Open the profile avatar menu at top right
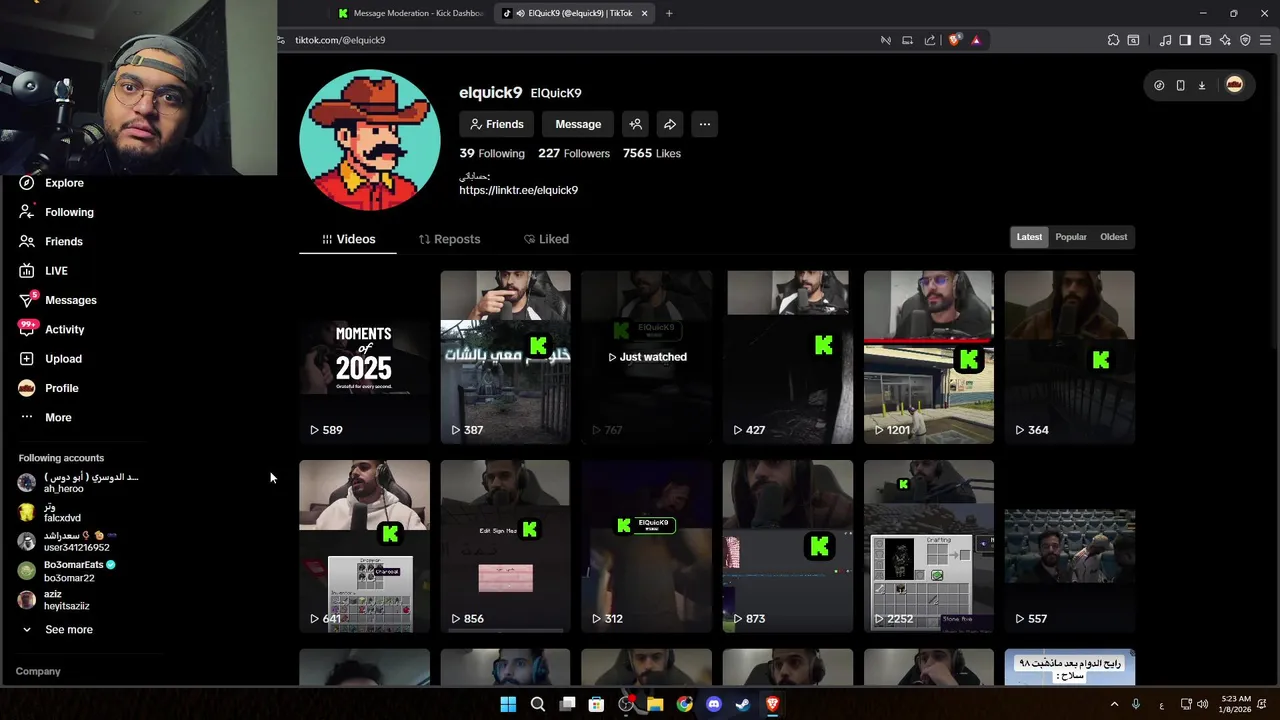 point(1234,85)
